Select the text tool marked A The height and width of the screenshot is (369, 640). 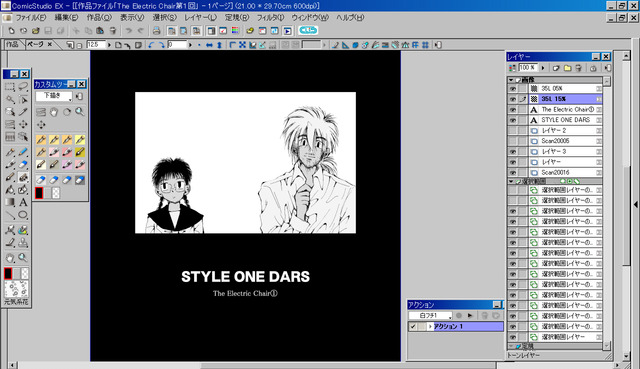(x=23, y=202)
